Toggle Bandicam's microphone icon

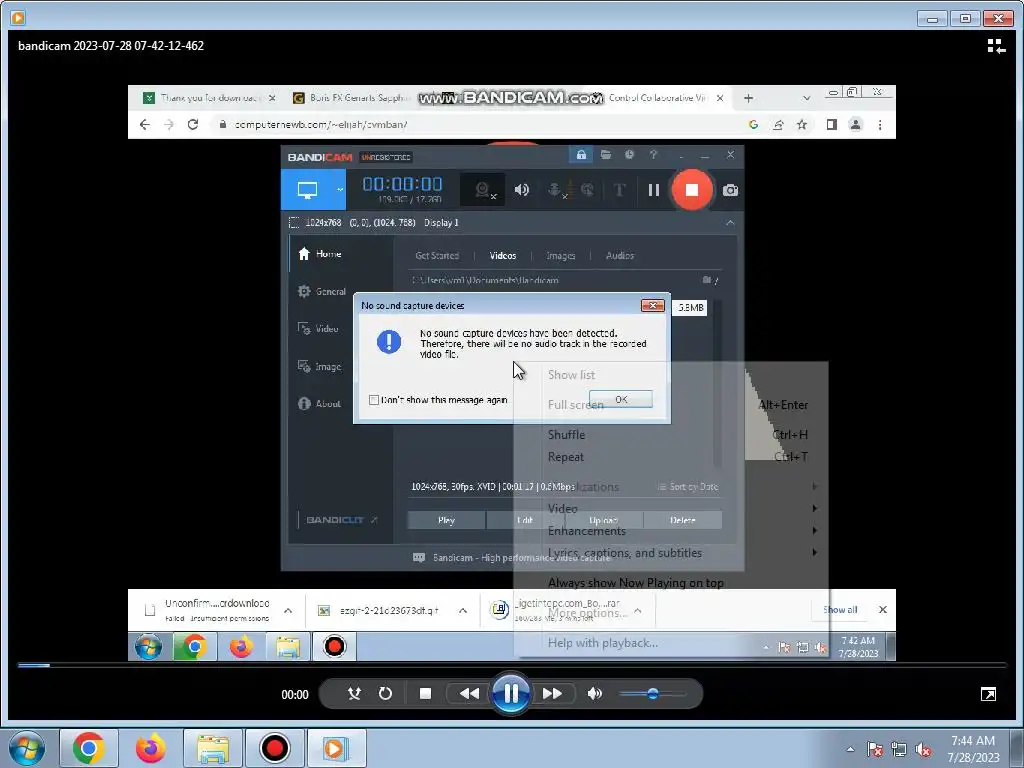(x=555, y=190)
